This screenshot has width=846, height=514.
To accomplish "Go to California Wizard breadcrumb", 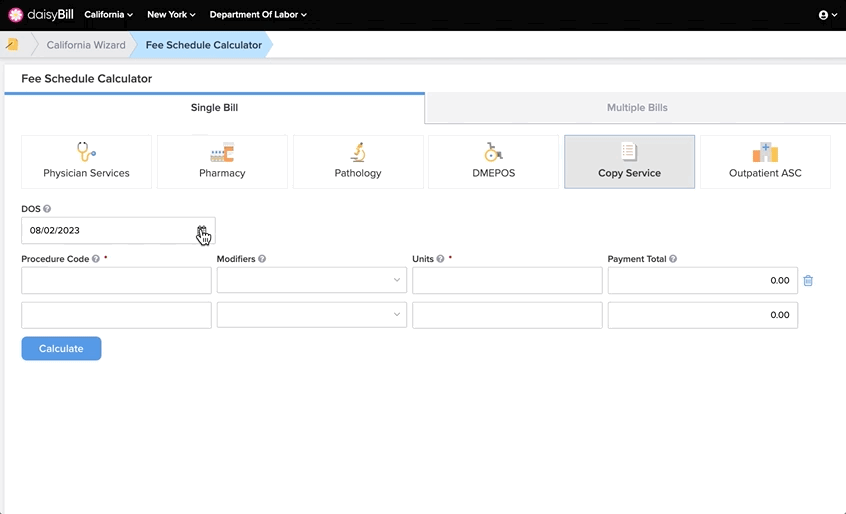I will [x=86, y=45].
